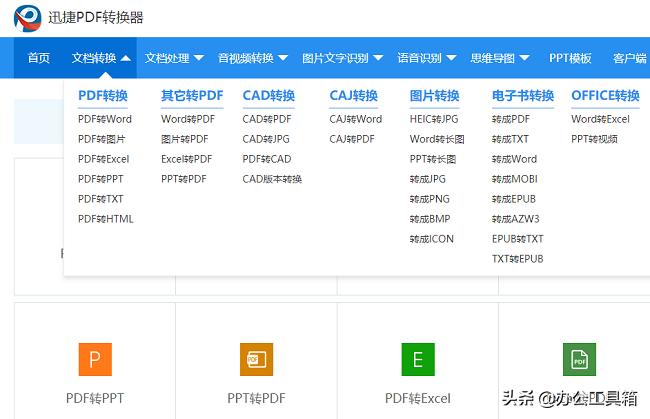This screenshot has height=419, width=650.
Task: Expand the 语音识别 dropdown
Action: [451, 58]
